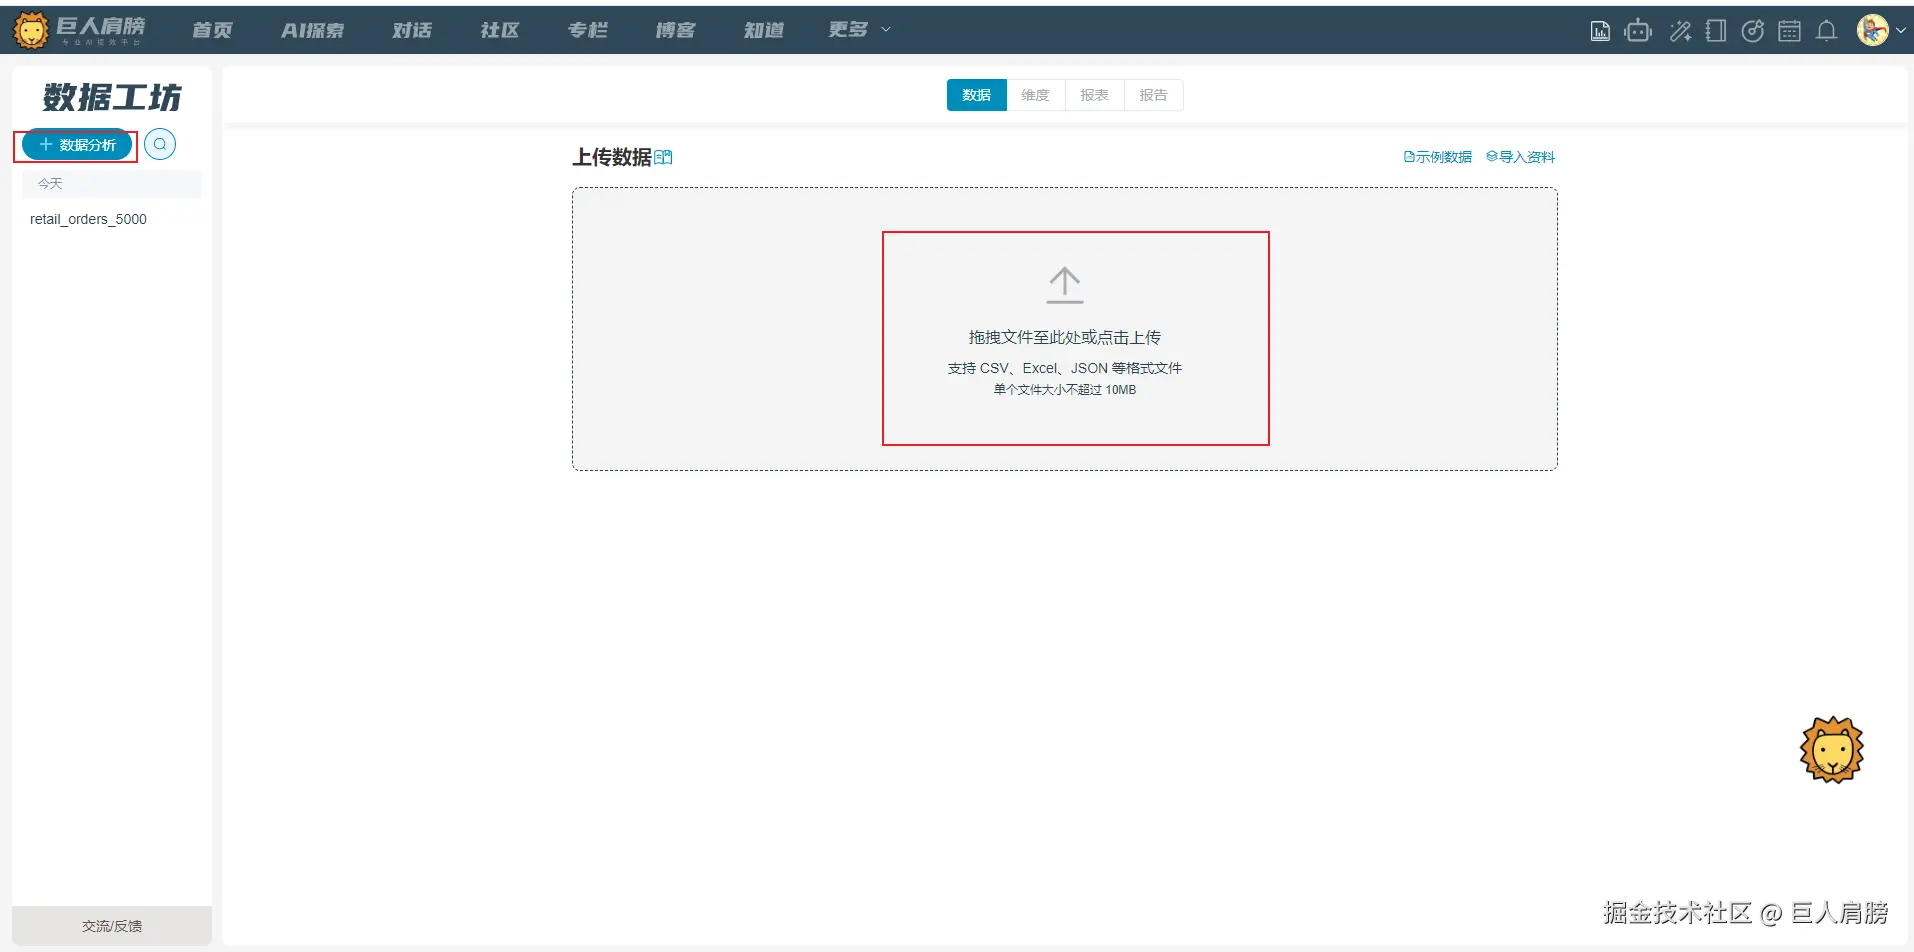
Task: Click 支持 CSV、Excel、JSON 等格式文件 text
Action: [1065, 368]
